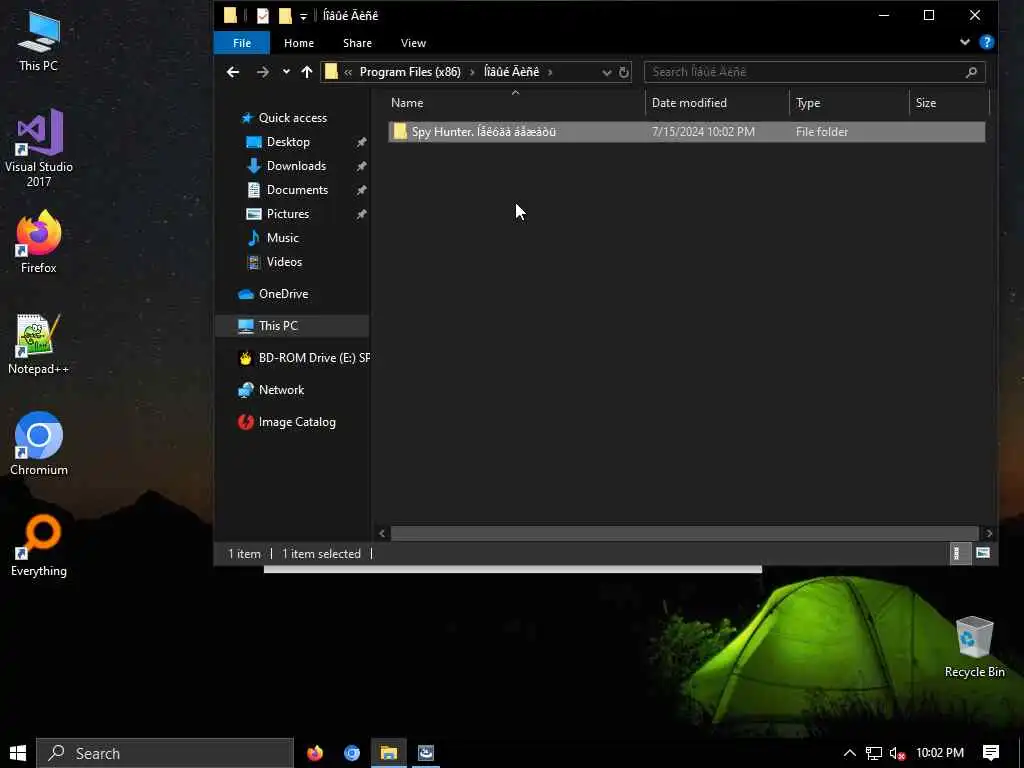Click the pin icon beside Downloads
The height and width of the screenshot is (768, 1024).
click(x=361, y=167)
